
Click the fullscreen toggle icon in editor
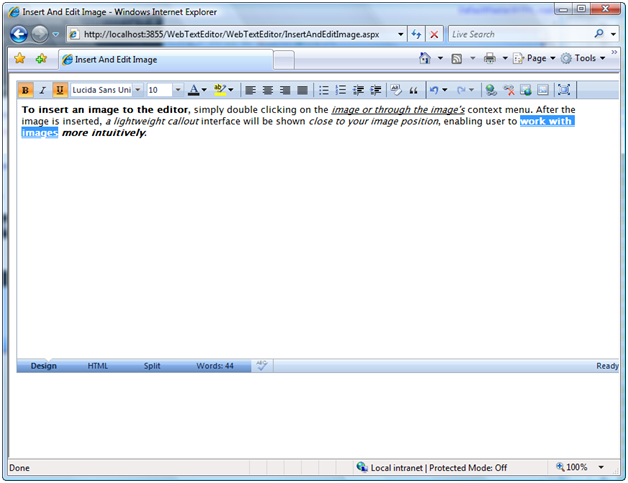tap(564, 90)
